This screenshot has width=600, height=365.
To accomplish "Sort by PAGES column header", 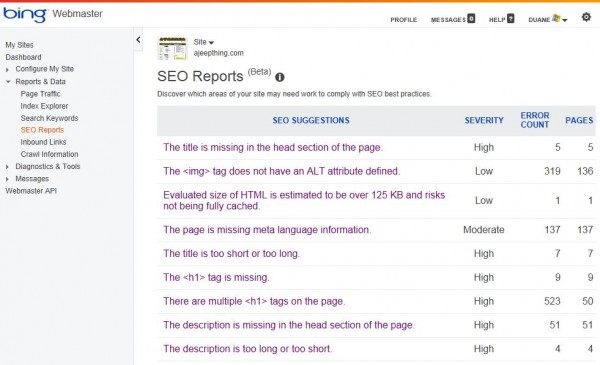I will pos(579,121).
